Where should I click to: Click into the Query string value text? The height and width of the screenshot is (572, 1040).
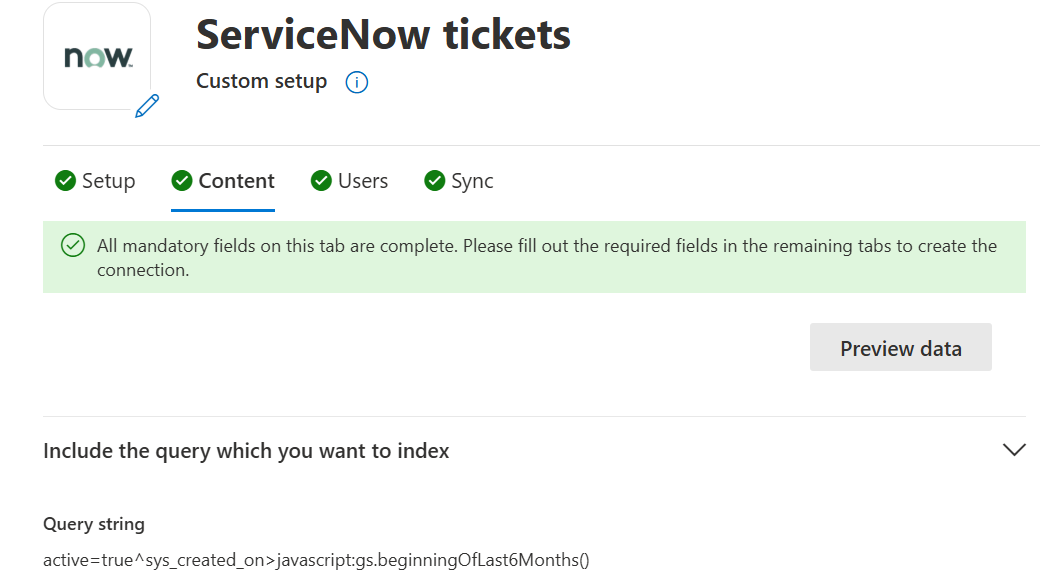tap(316, 560)
